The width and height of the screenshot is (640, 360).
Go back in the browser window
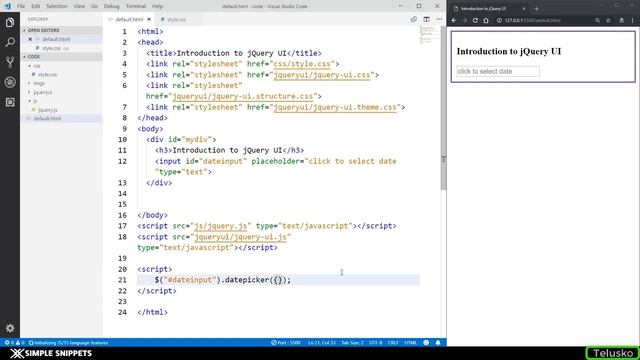click(x=454, y=20)
